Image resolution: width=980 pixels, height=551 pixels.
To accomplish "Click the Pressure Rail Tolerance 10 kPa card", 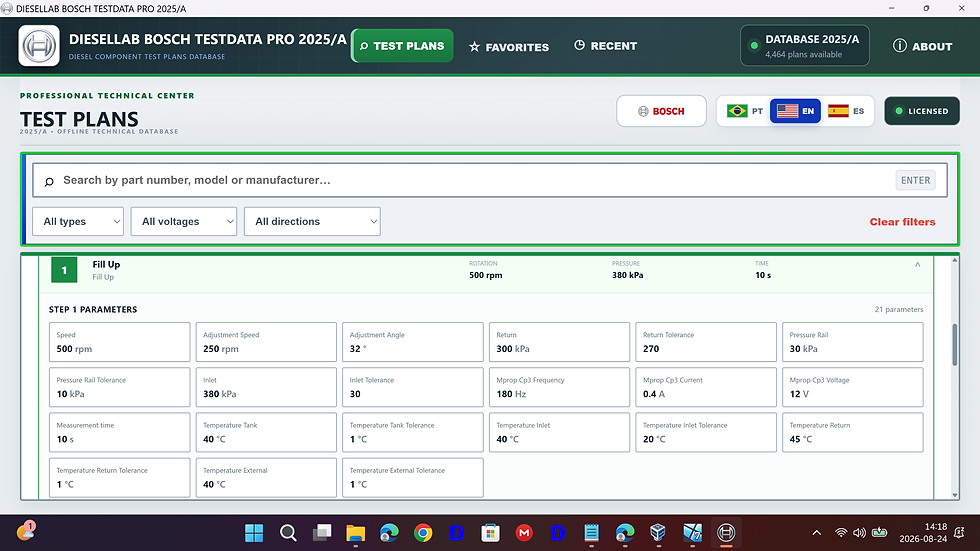I will click(119, 387).
